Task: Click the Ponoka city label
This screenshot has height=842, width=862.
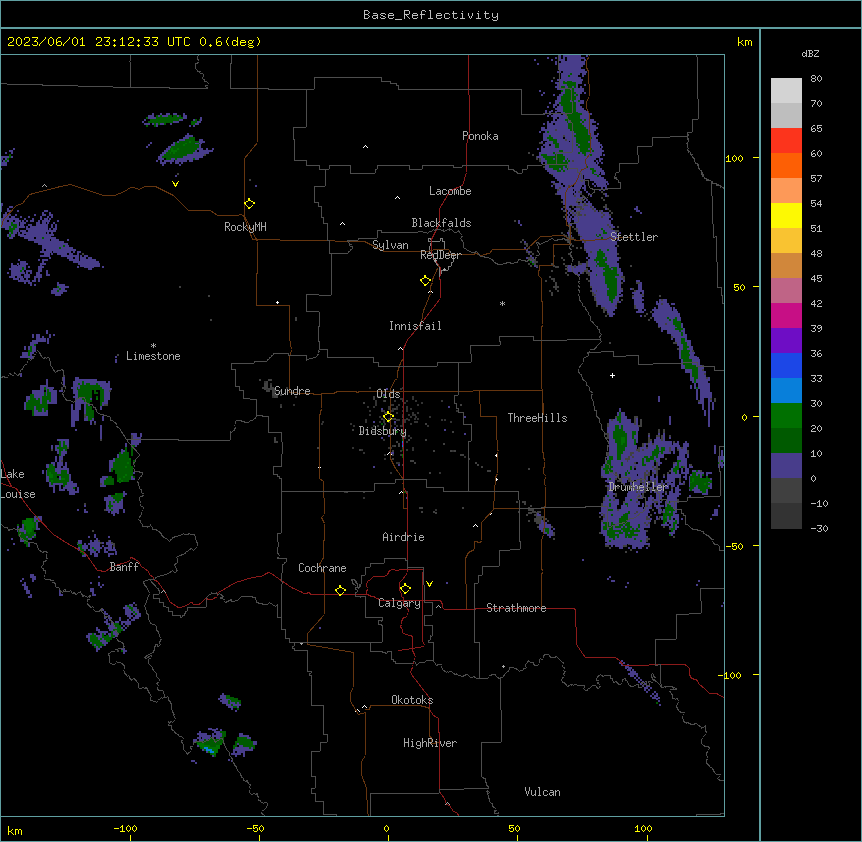Action: 480,136
